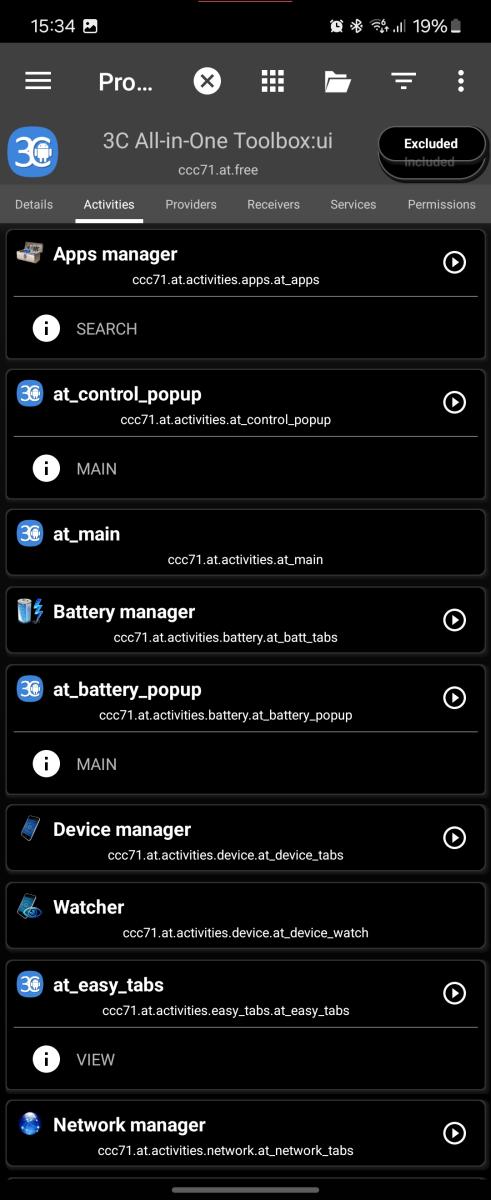
Task: Launch Apps manager activity with play icon
Action: [454, 262]
